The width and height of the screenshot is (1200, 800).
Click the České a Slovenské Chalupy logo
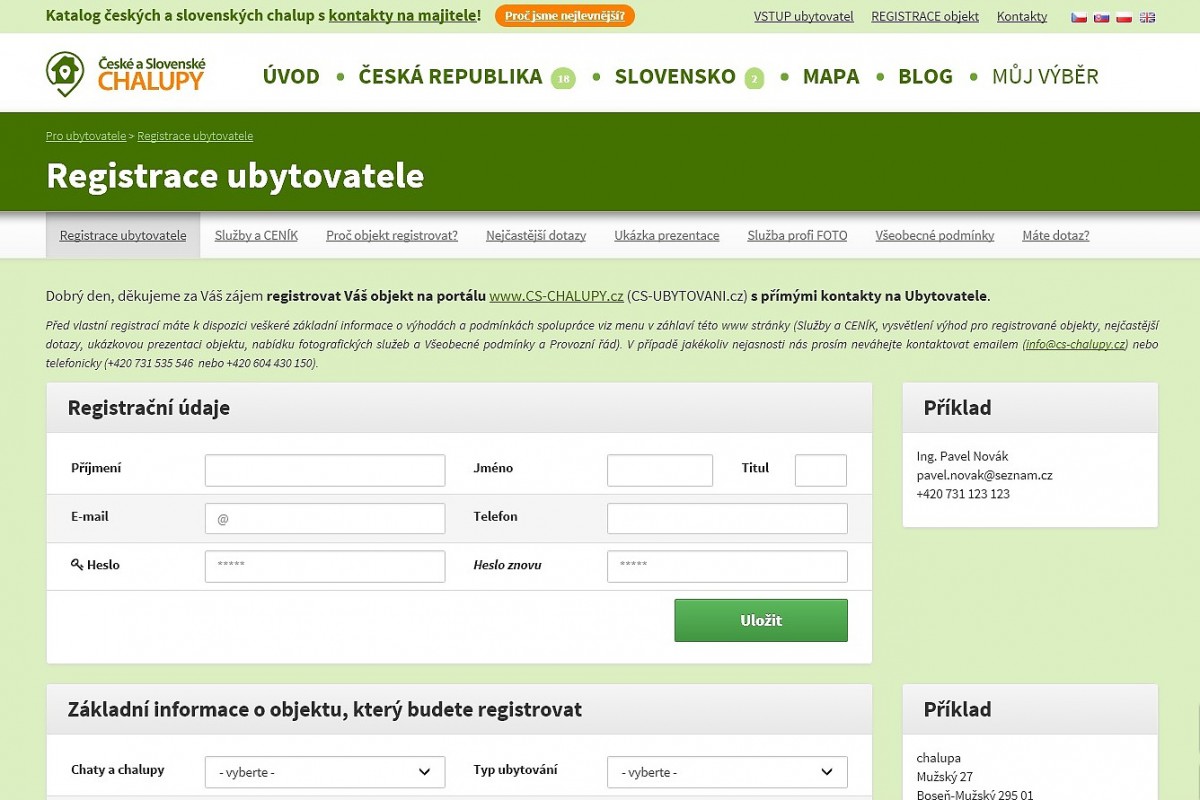pos(125,74)
